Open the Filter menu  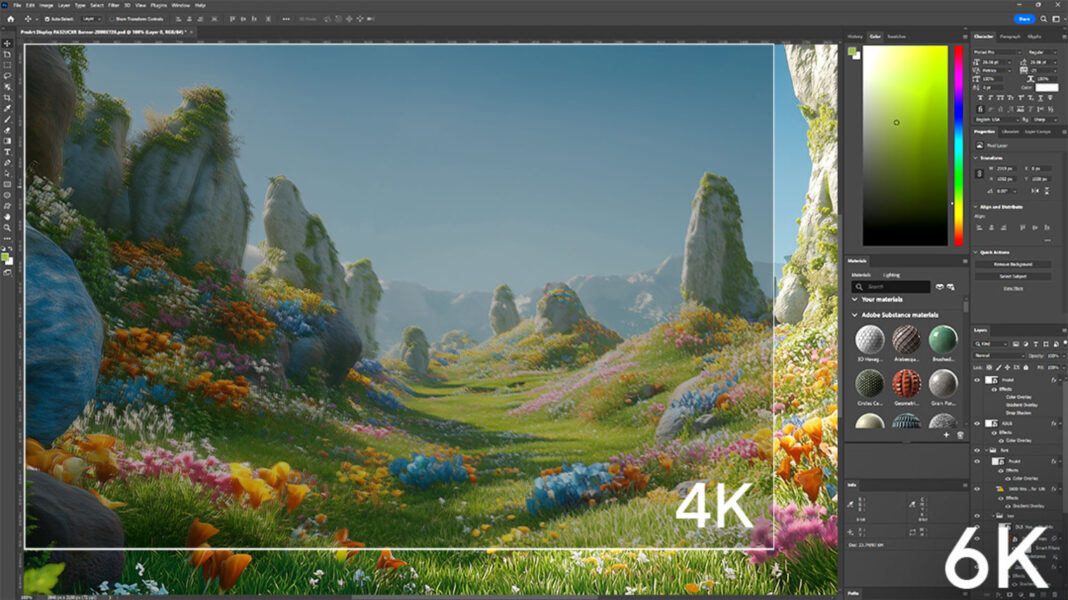(x=112, y=4)
